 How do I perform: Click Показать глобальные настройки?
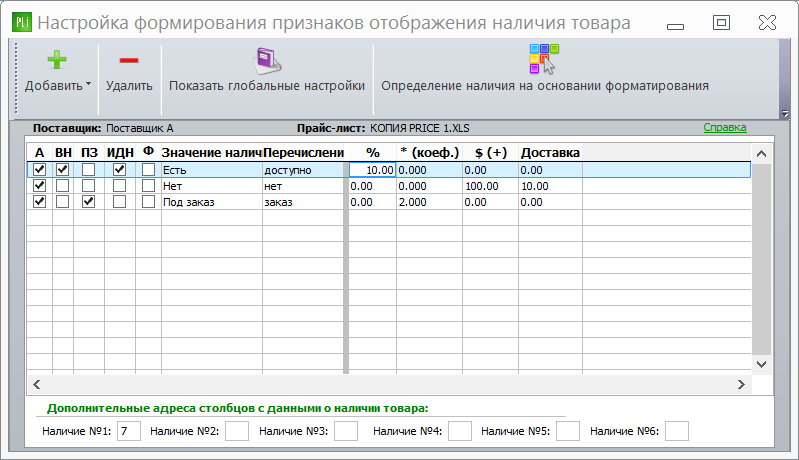267,86
